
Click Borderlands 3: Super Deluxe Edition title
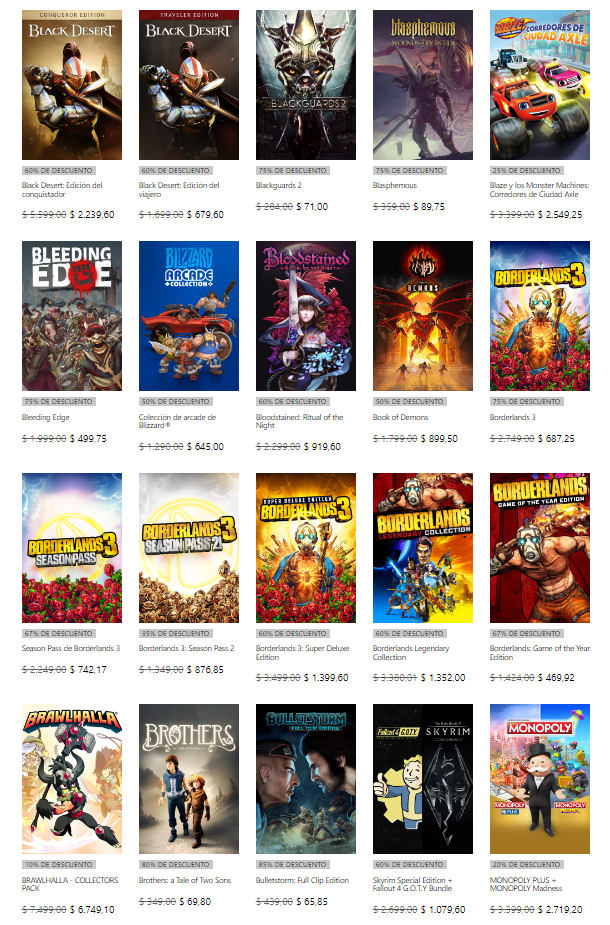(302, 652)
